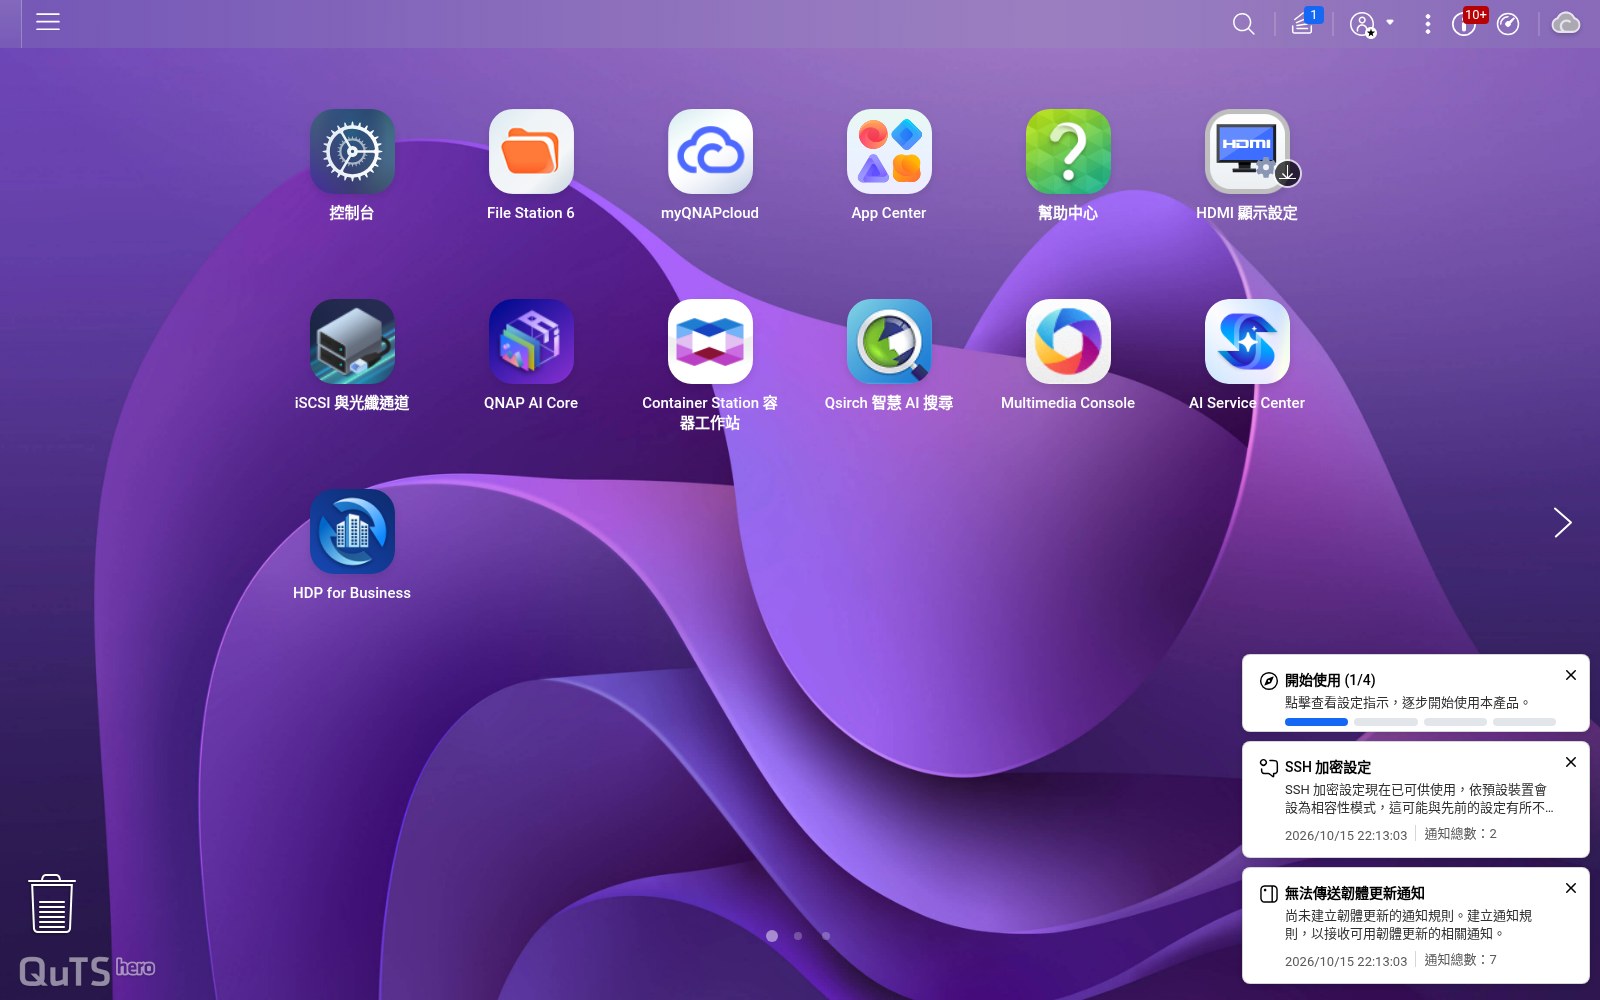1600x1000 pixels.
Task: Switch to third desktop page dot
Action: point(825,936)
